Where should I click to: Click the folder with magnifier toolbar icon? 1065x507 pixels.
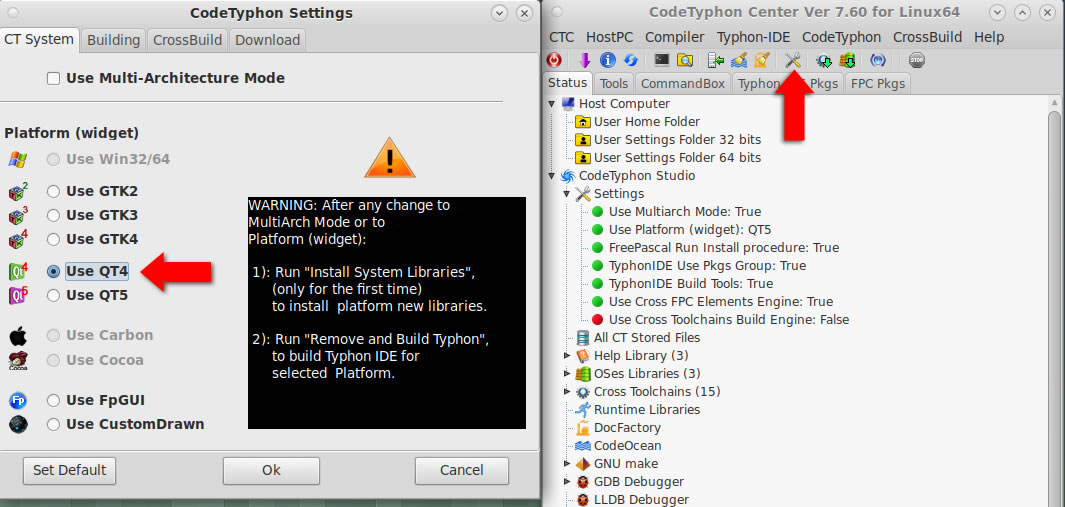685,60
